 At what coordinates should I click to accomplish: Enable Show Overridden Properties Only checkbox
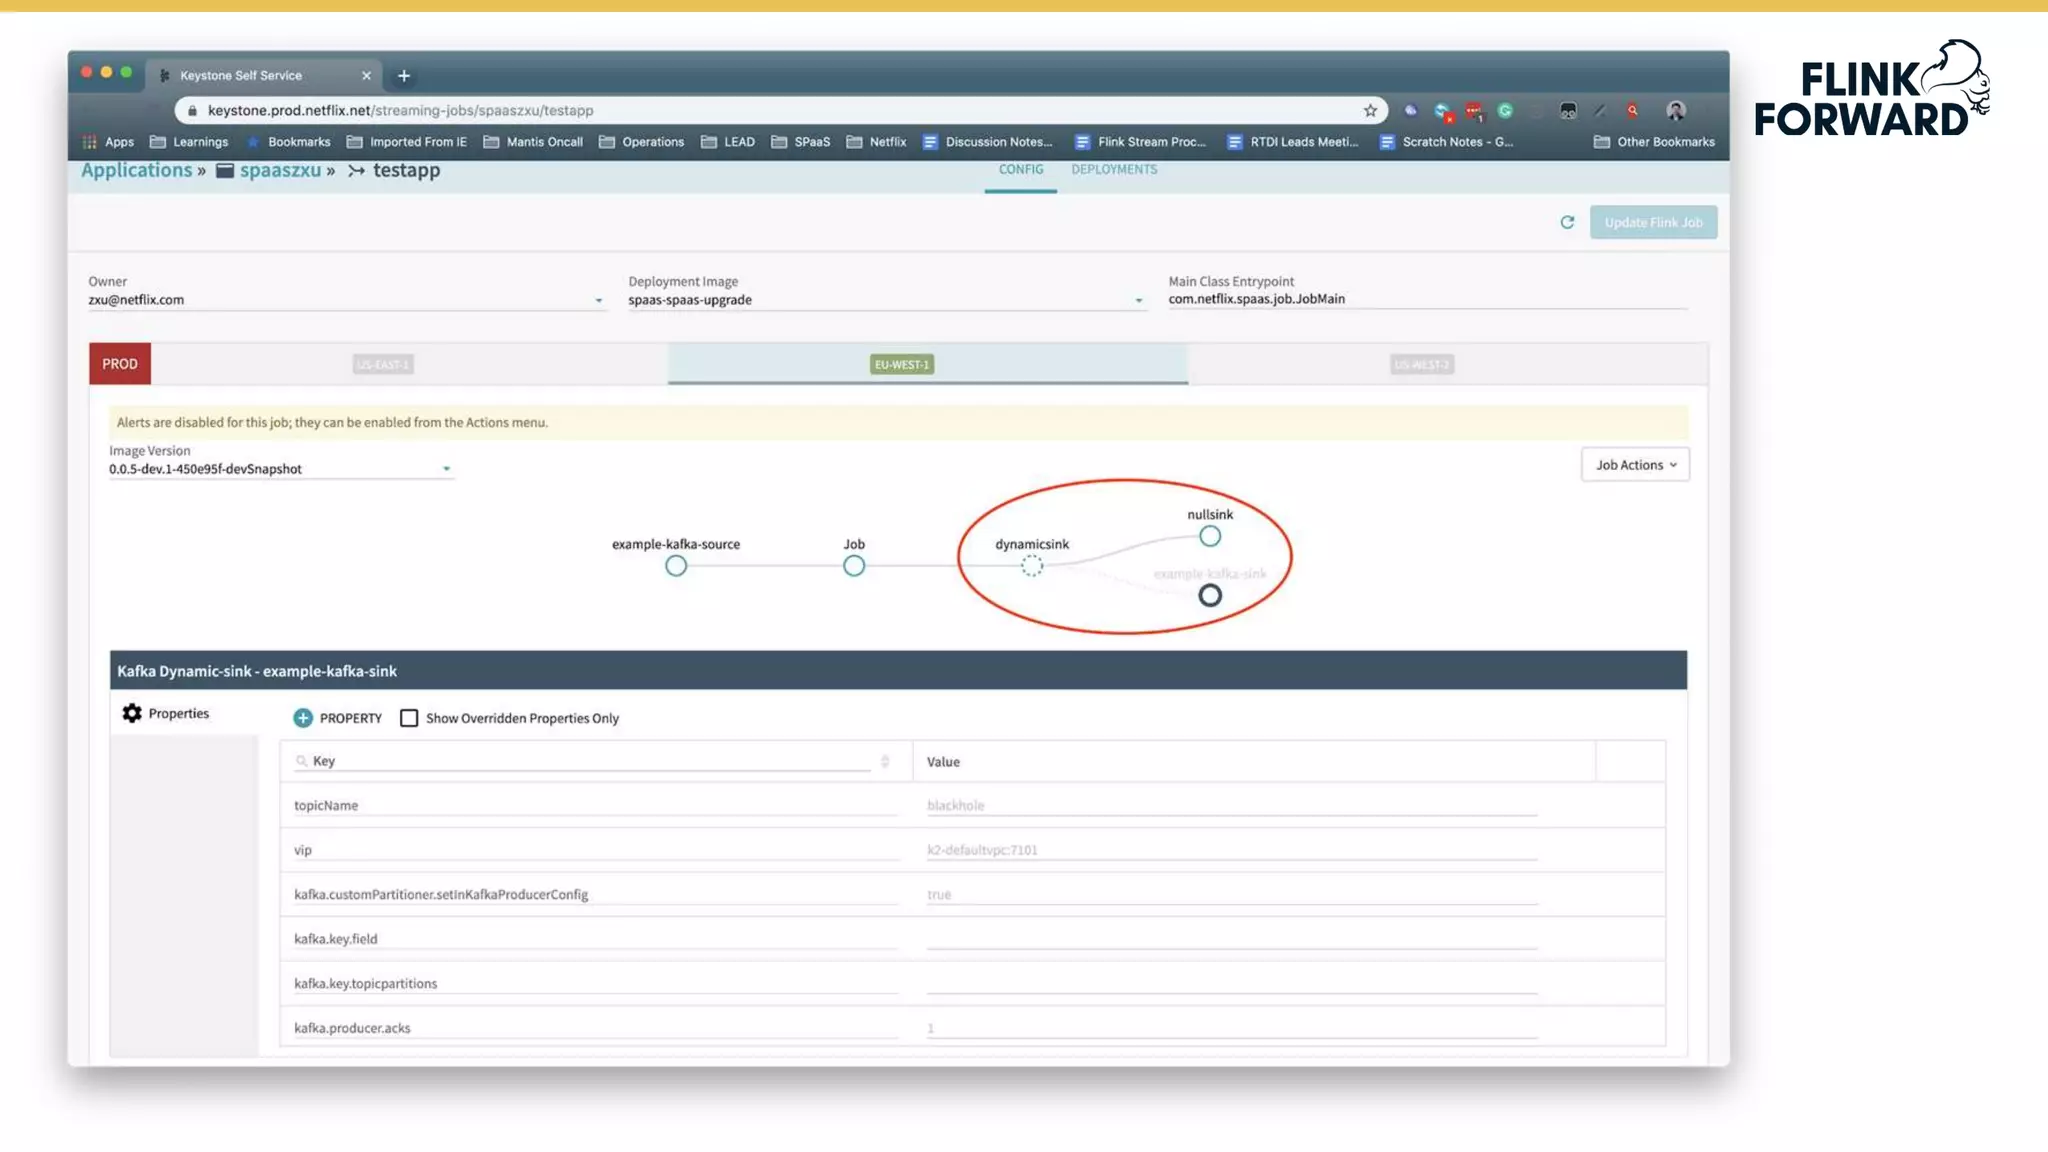tap(409, 718)
